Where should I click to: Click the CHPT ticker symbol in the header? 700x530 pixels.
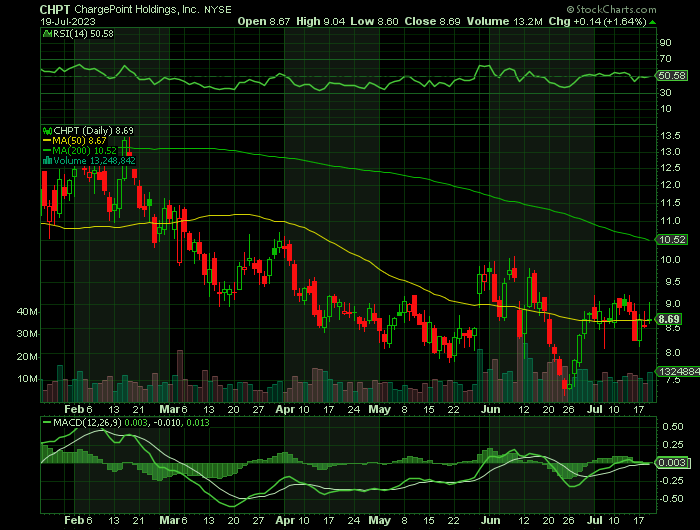pos(55,9)
